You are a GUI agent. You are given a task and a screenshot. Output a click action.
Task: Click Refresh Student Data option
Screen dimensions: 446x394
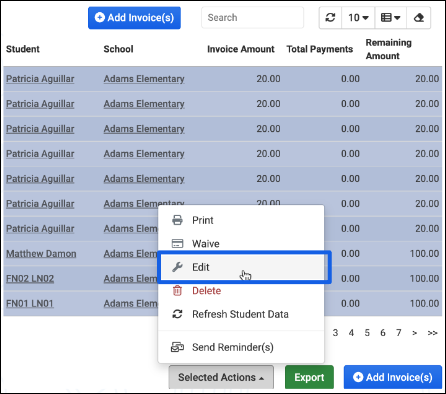point(241,314)
